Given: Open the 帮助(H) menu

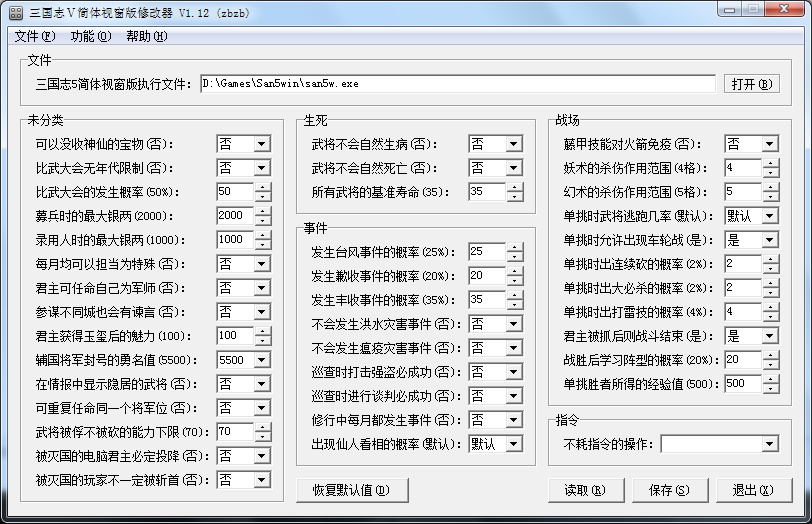Looking at the screenshot, I should pos(147,37).
